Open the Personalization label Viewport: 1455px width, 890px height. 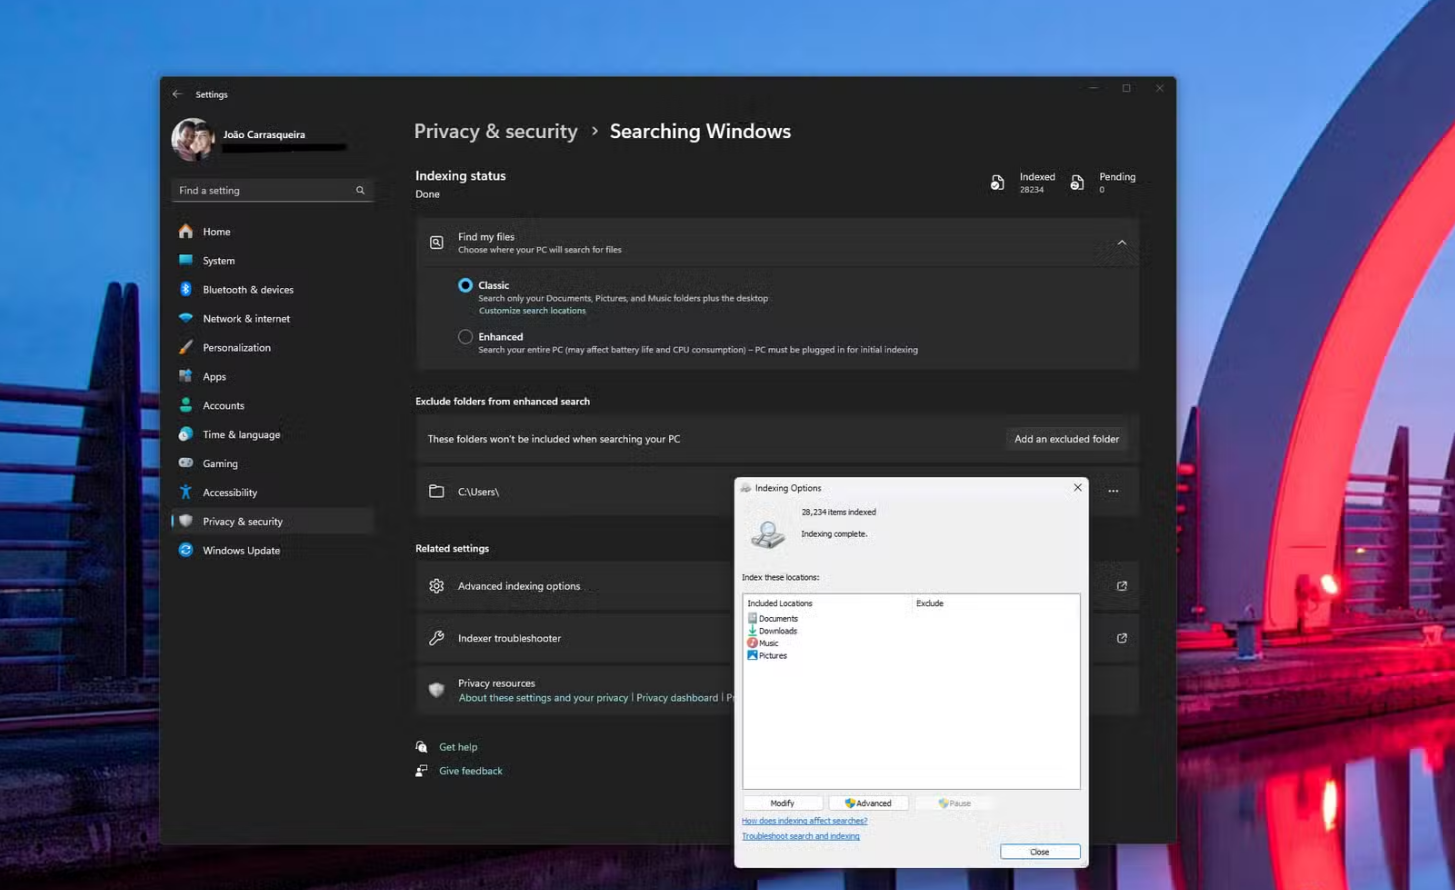click(236, 347)
